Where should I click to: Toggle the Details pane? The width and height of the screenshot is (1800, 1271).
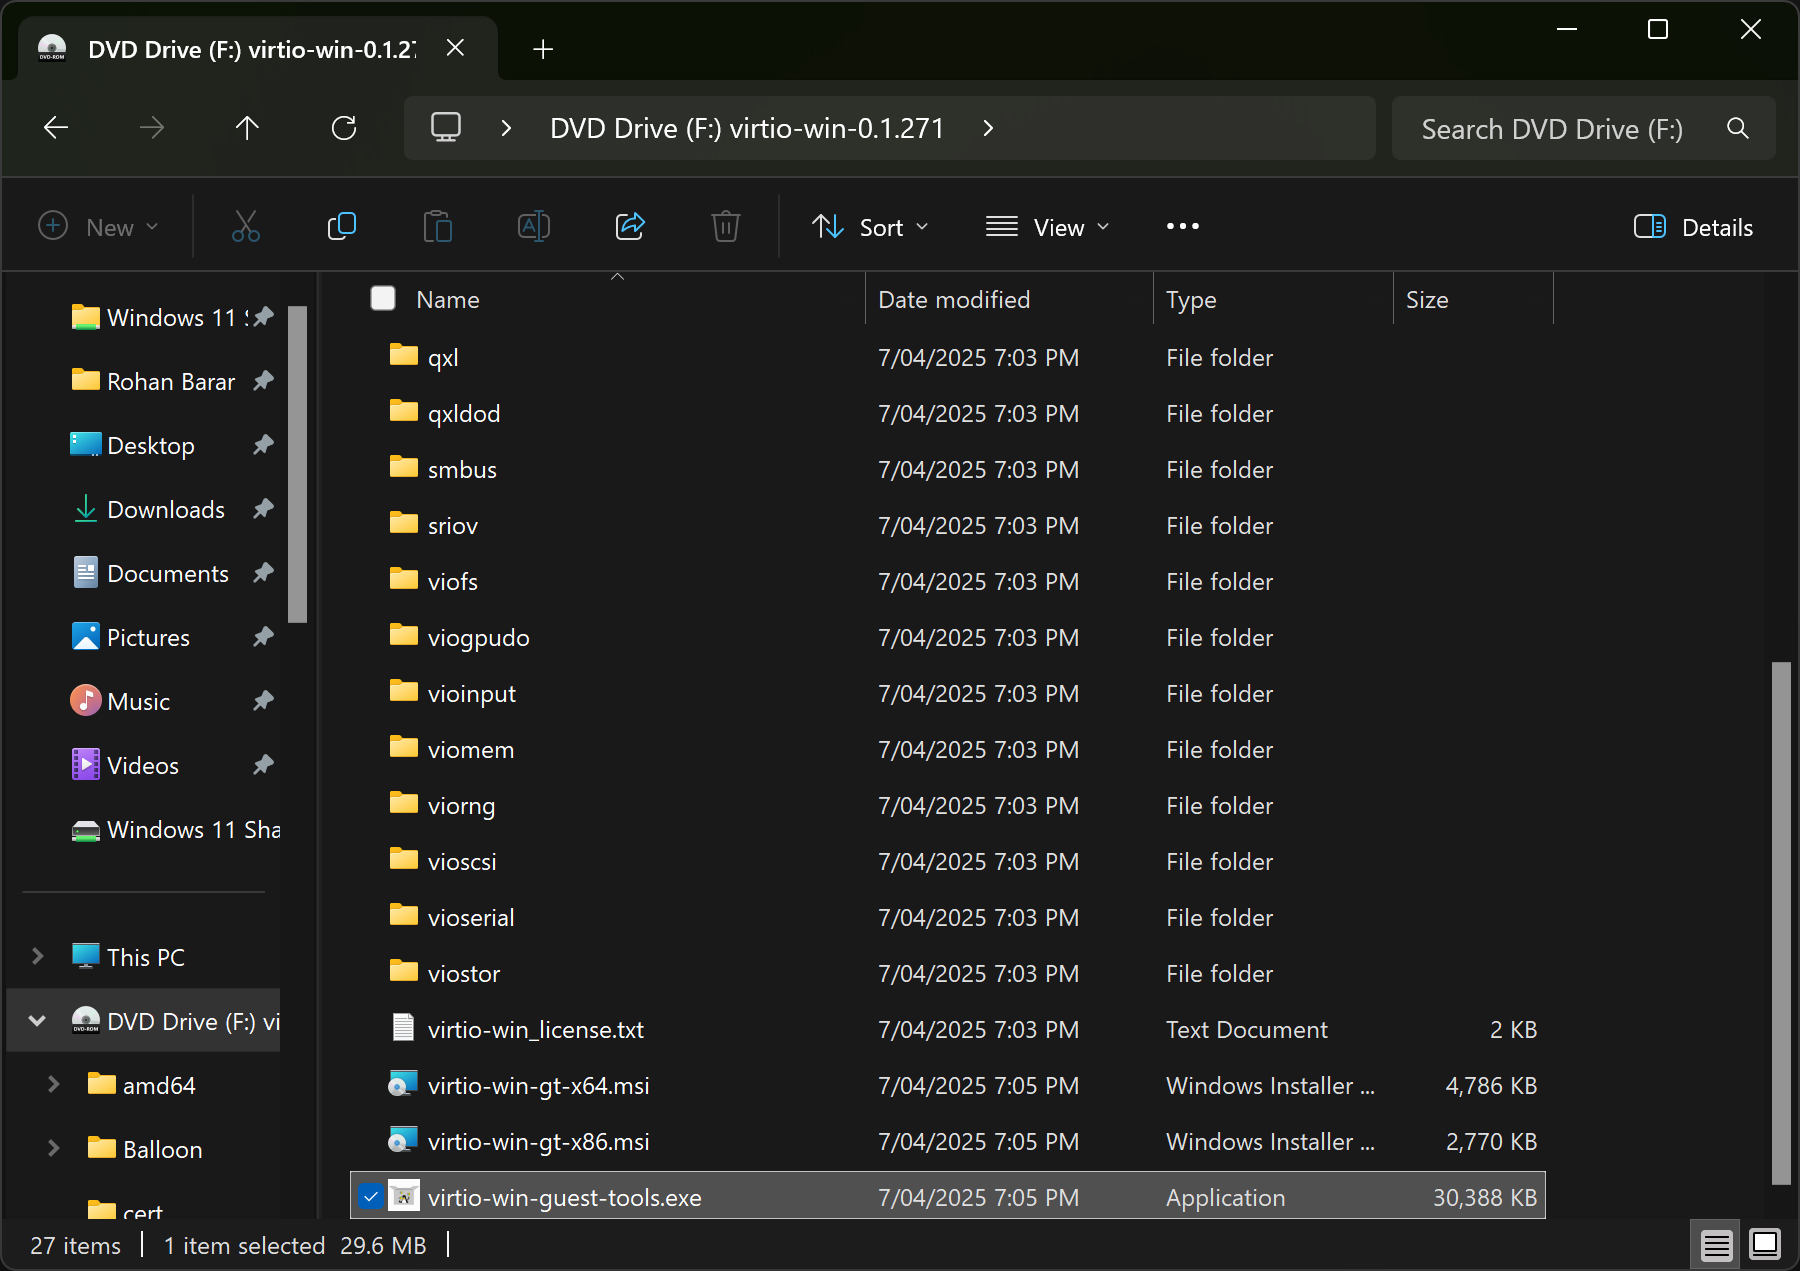(1693, 227)
